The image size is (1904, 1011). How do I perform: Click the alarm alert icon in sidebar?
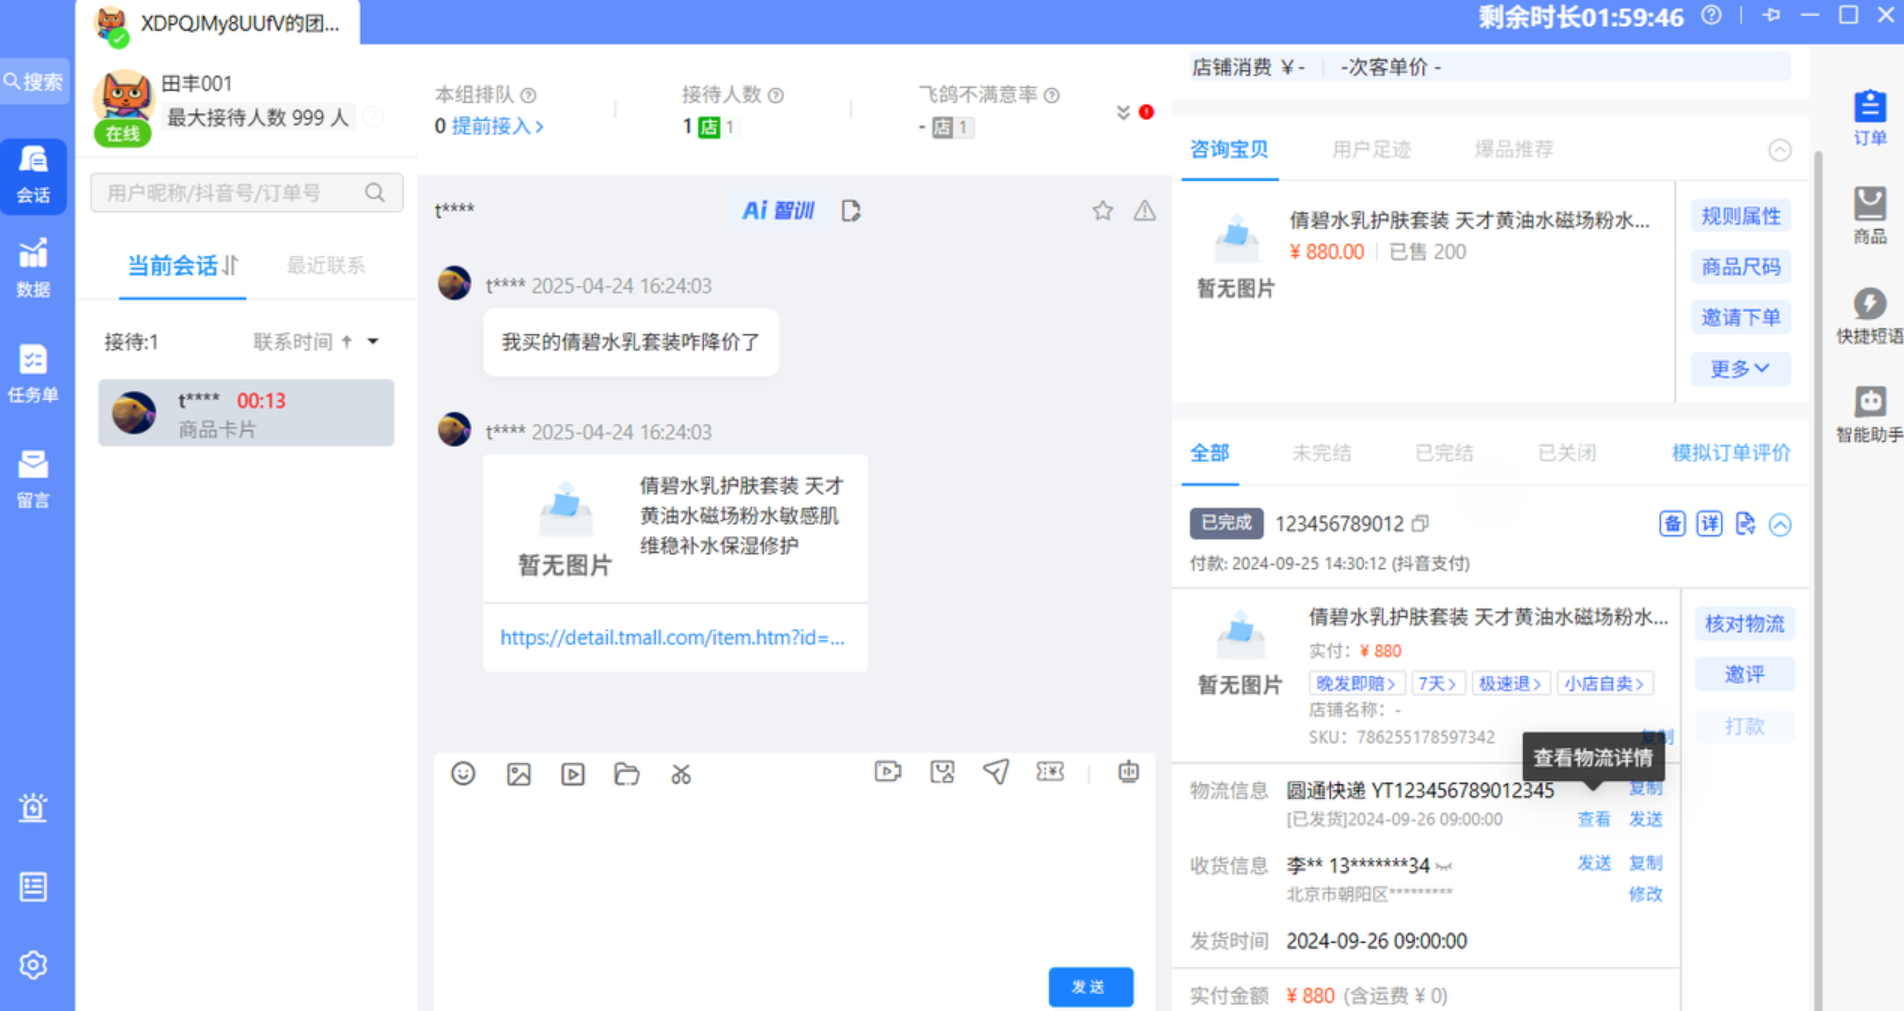point(33,807)
